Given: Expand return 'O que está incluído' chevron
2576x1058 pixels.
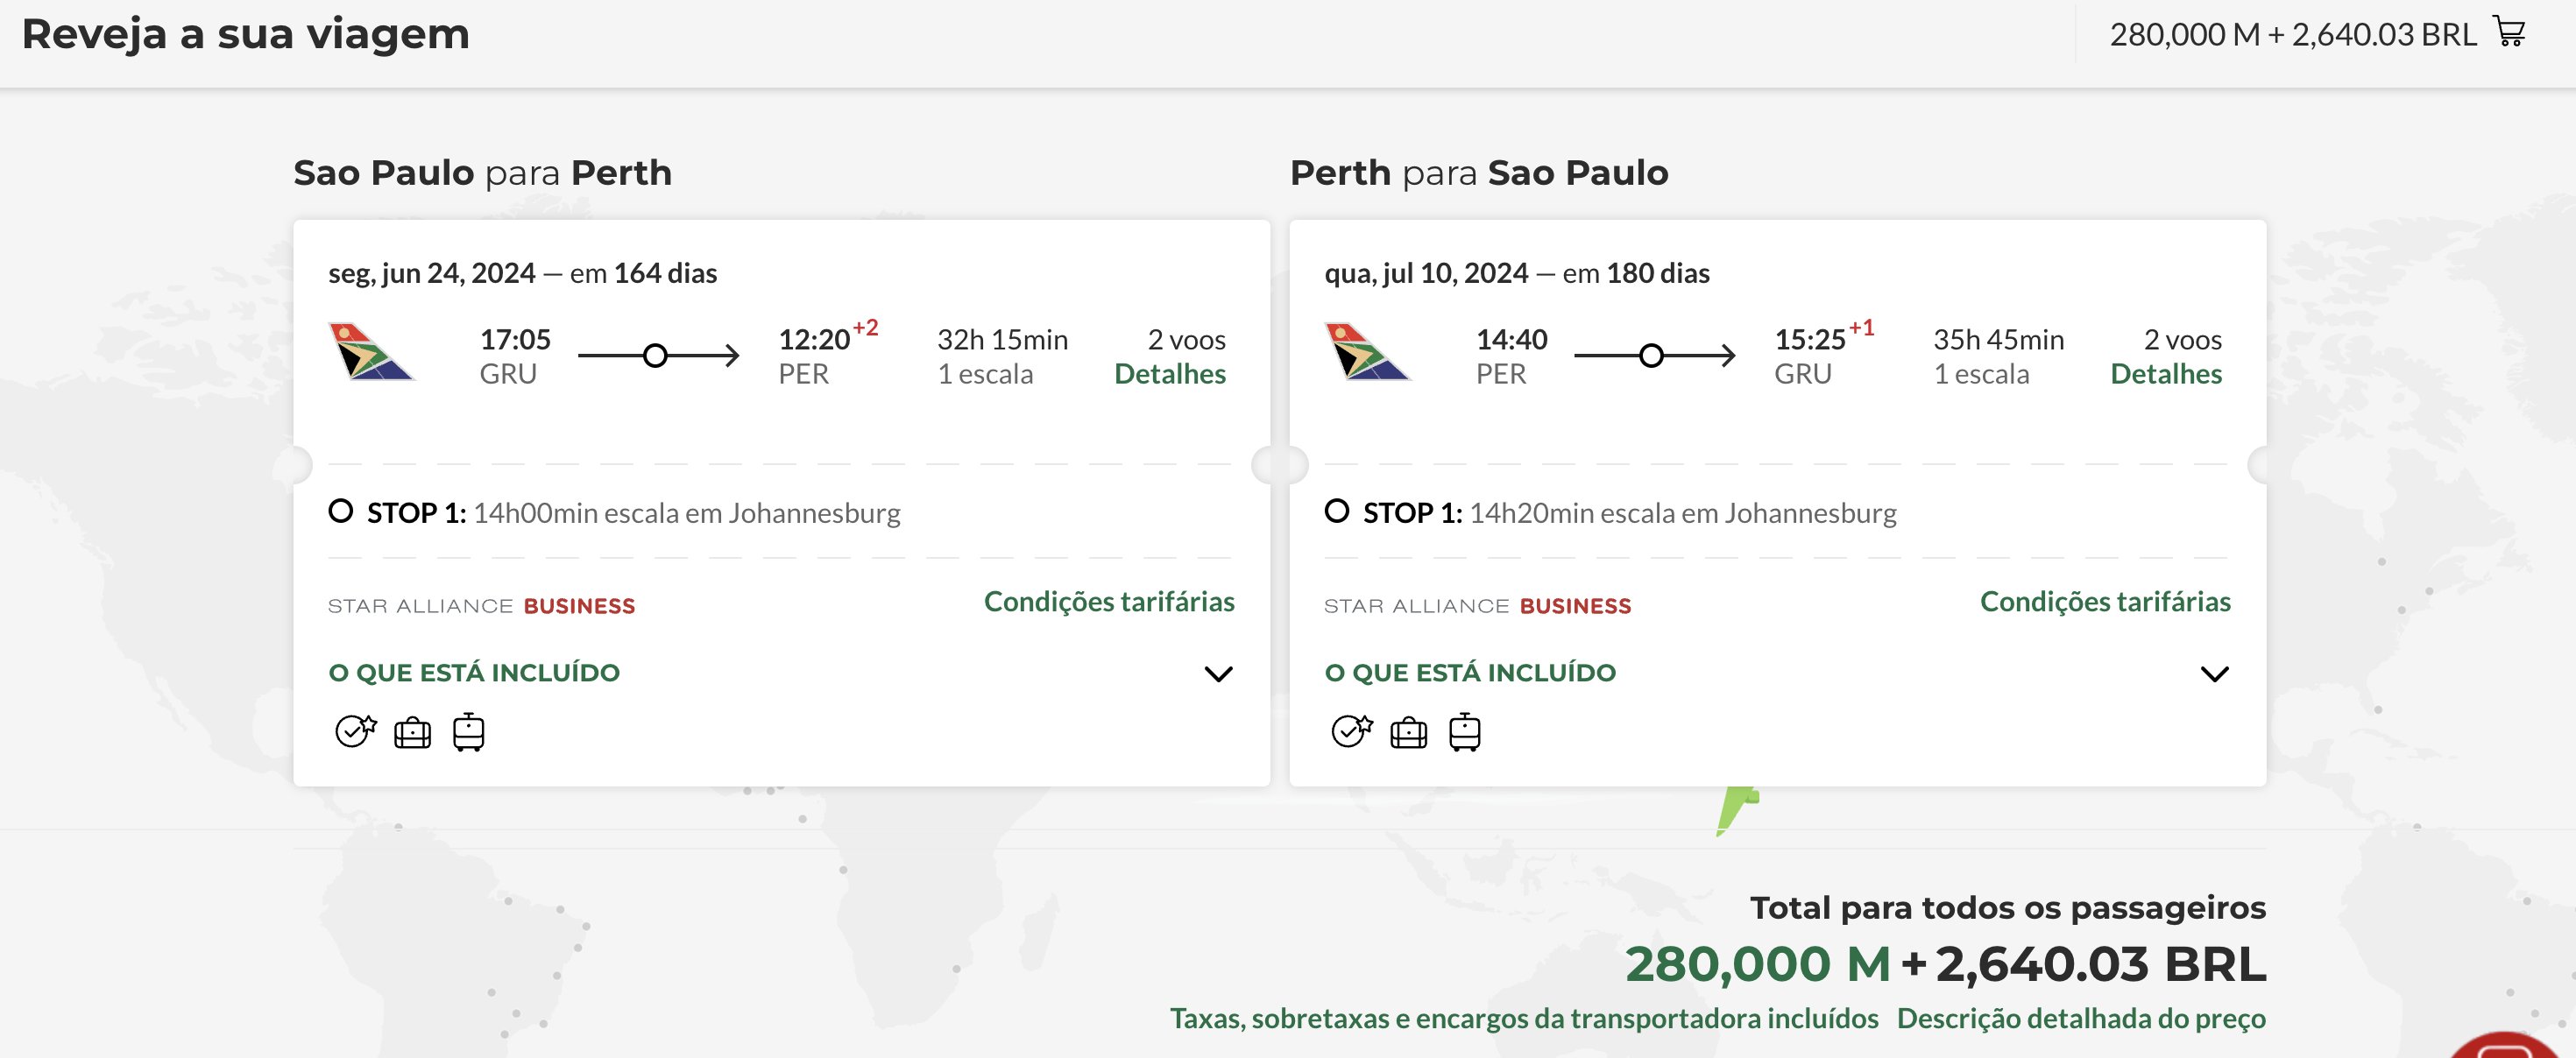Looking at the screenshot, I should 2214,674.
